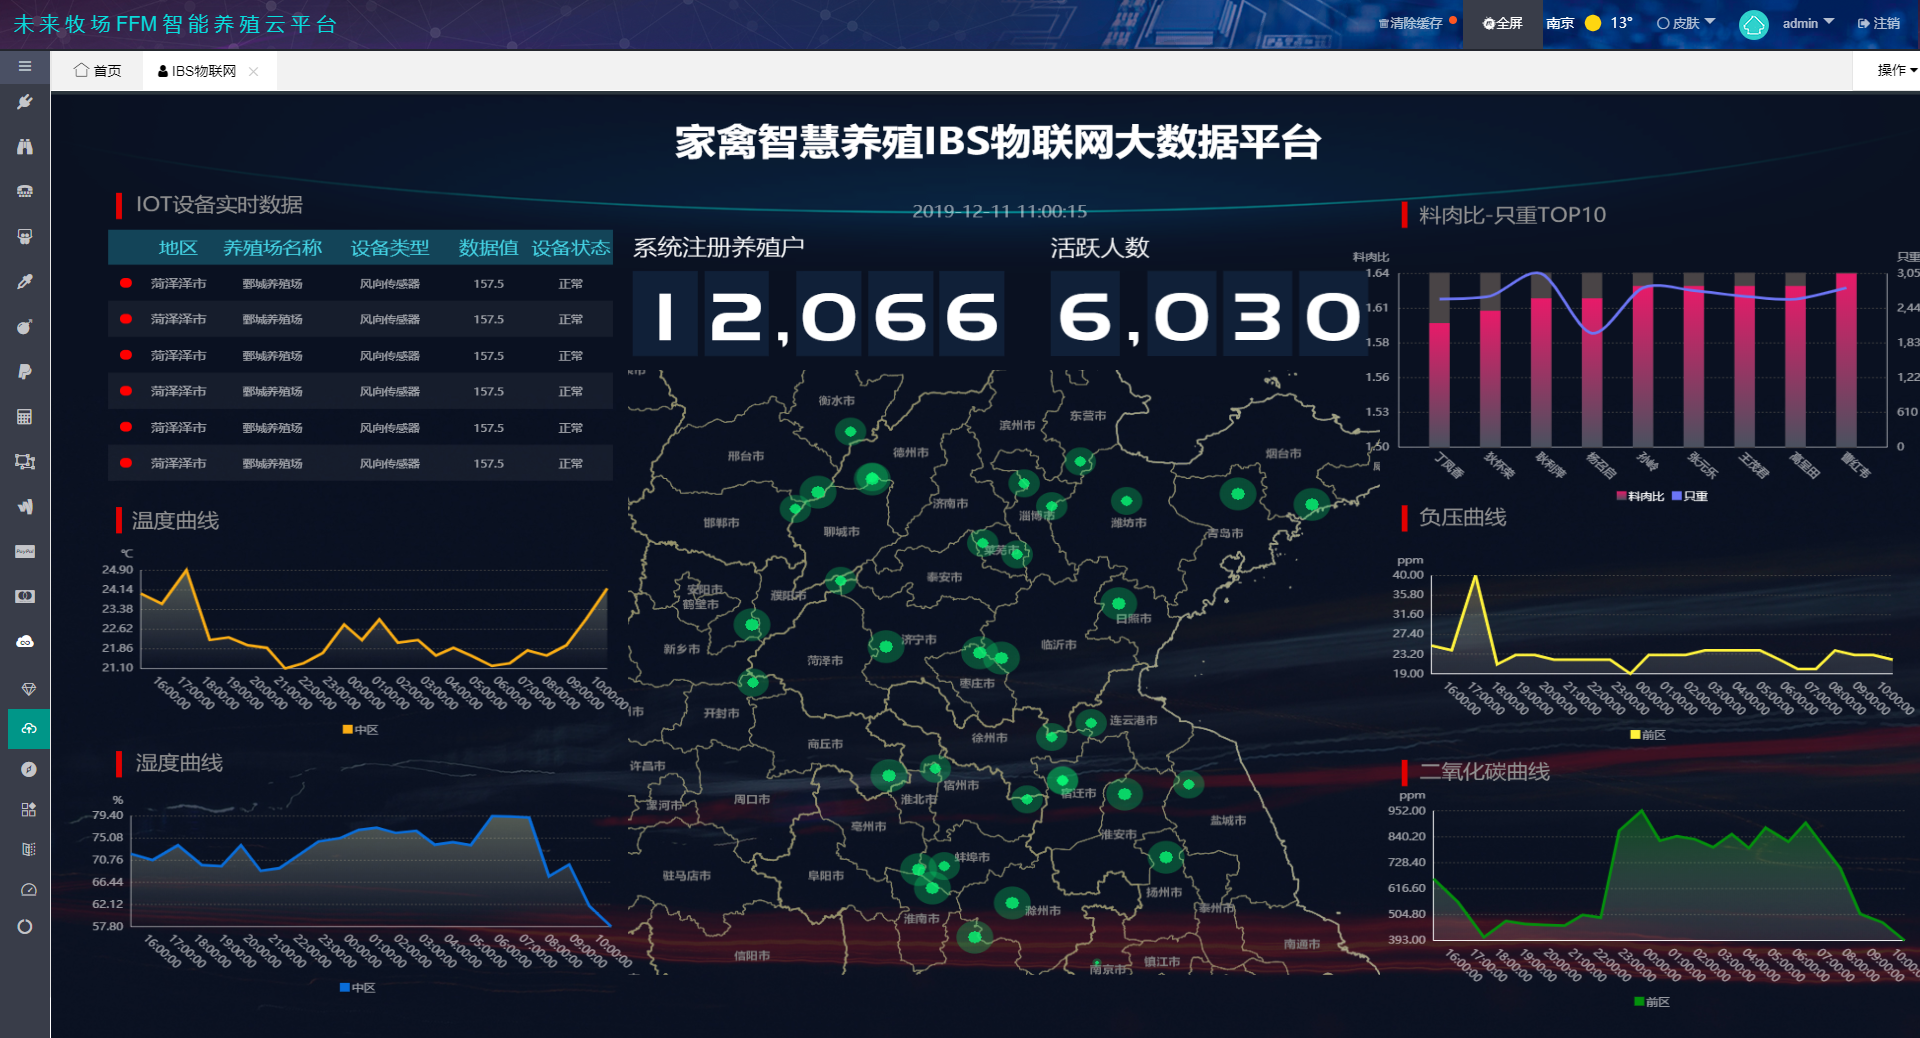Screen dimensions: 1920x1038
Task: Open the calculator icon in sidebar
Action: (x=25, y=416)
